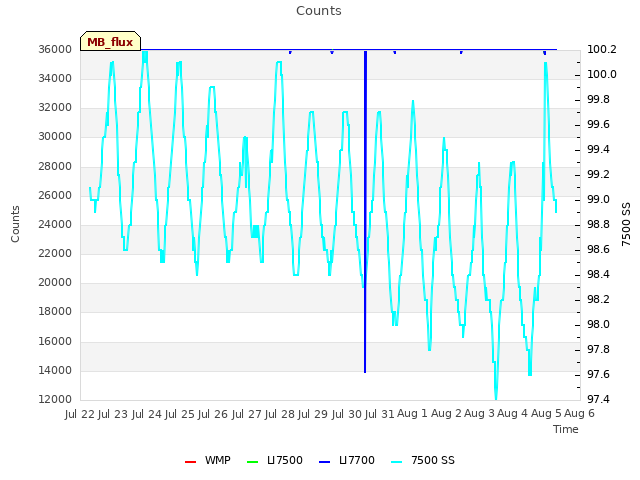Click the 30000 y-axis tick label
The width and height of the screenshot is (640, 480).
point(55,137)
